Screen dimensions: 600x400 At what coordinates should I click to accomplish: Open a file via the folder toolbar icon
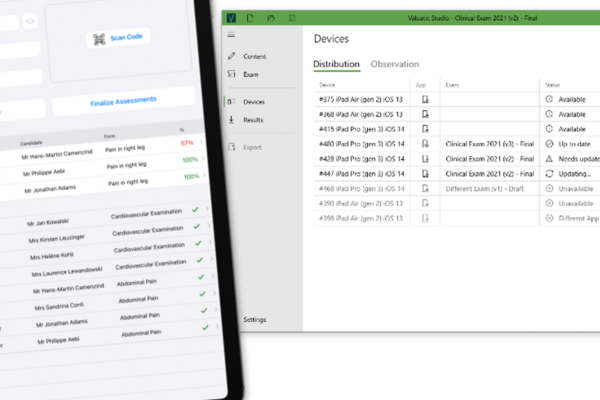click(x=271, y=18)
